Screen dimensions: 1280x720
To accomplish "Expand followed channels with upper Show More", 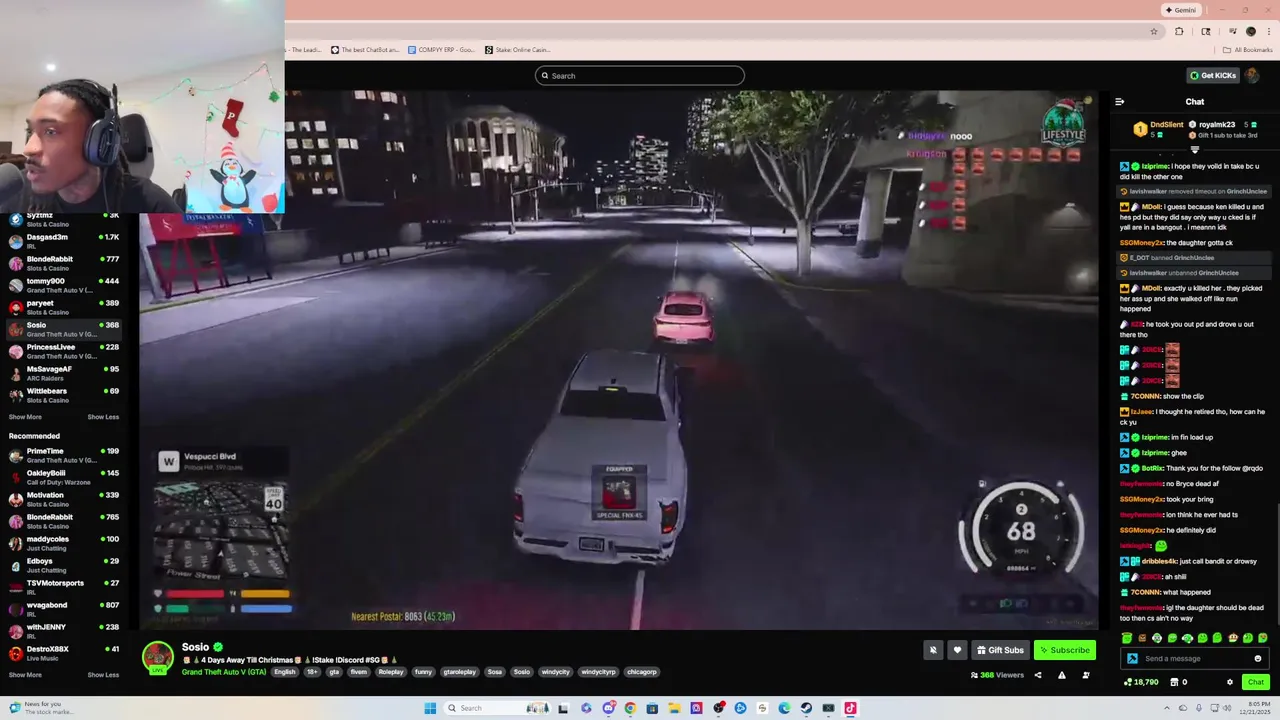I will click(25, 417).
